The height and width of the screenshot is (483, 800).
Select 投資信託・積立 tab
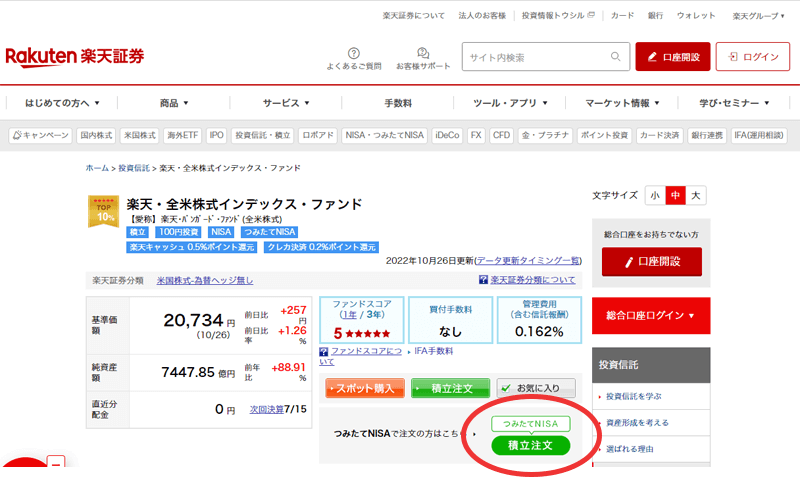click(262, 135)
